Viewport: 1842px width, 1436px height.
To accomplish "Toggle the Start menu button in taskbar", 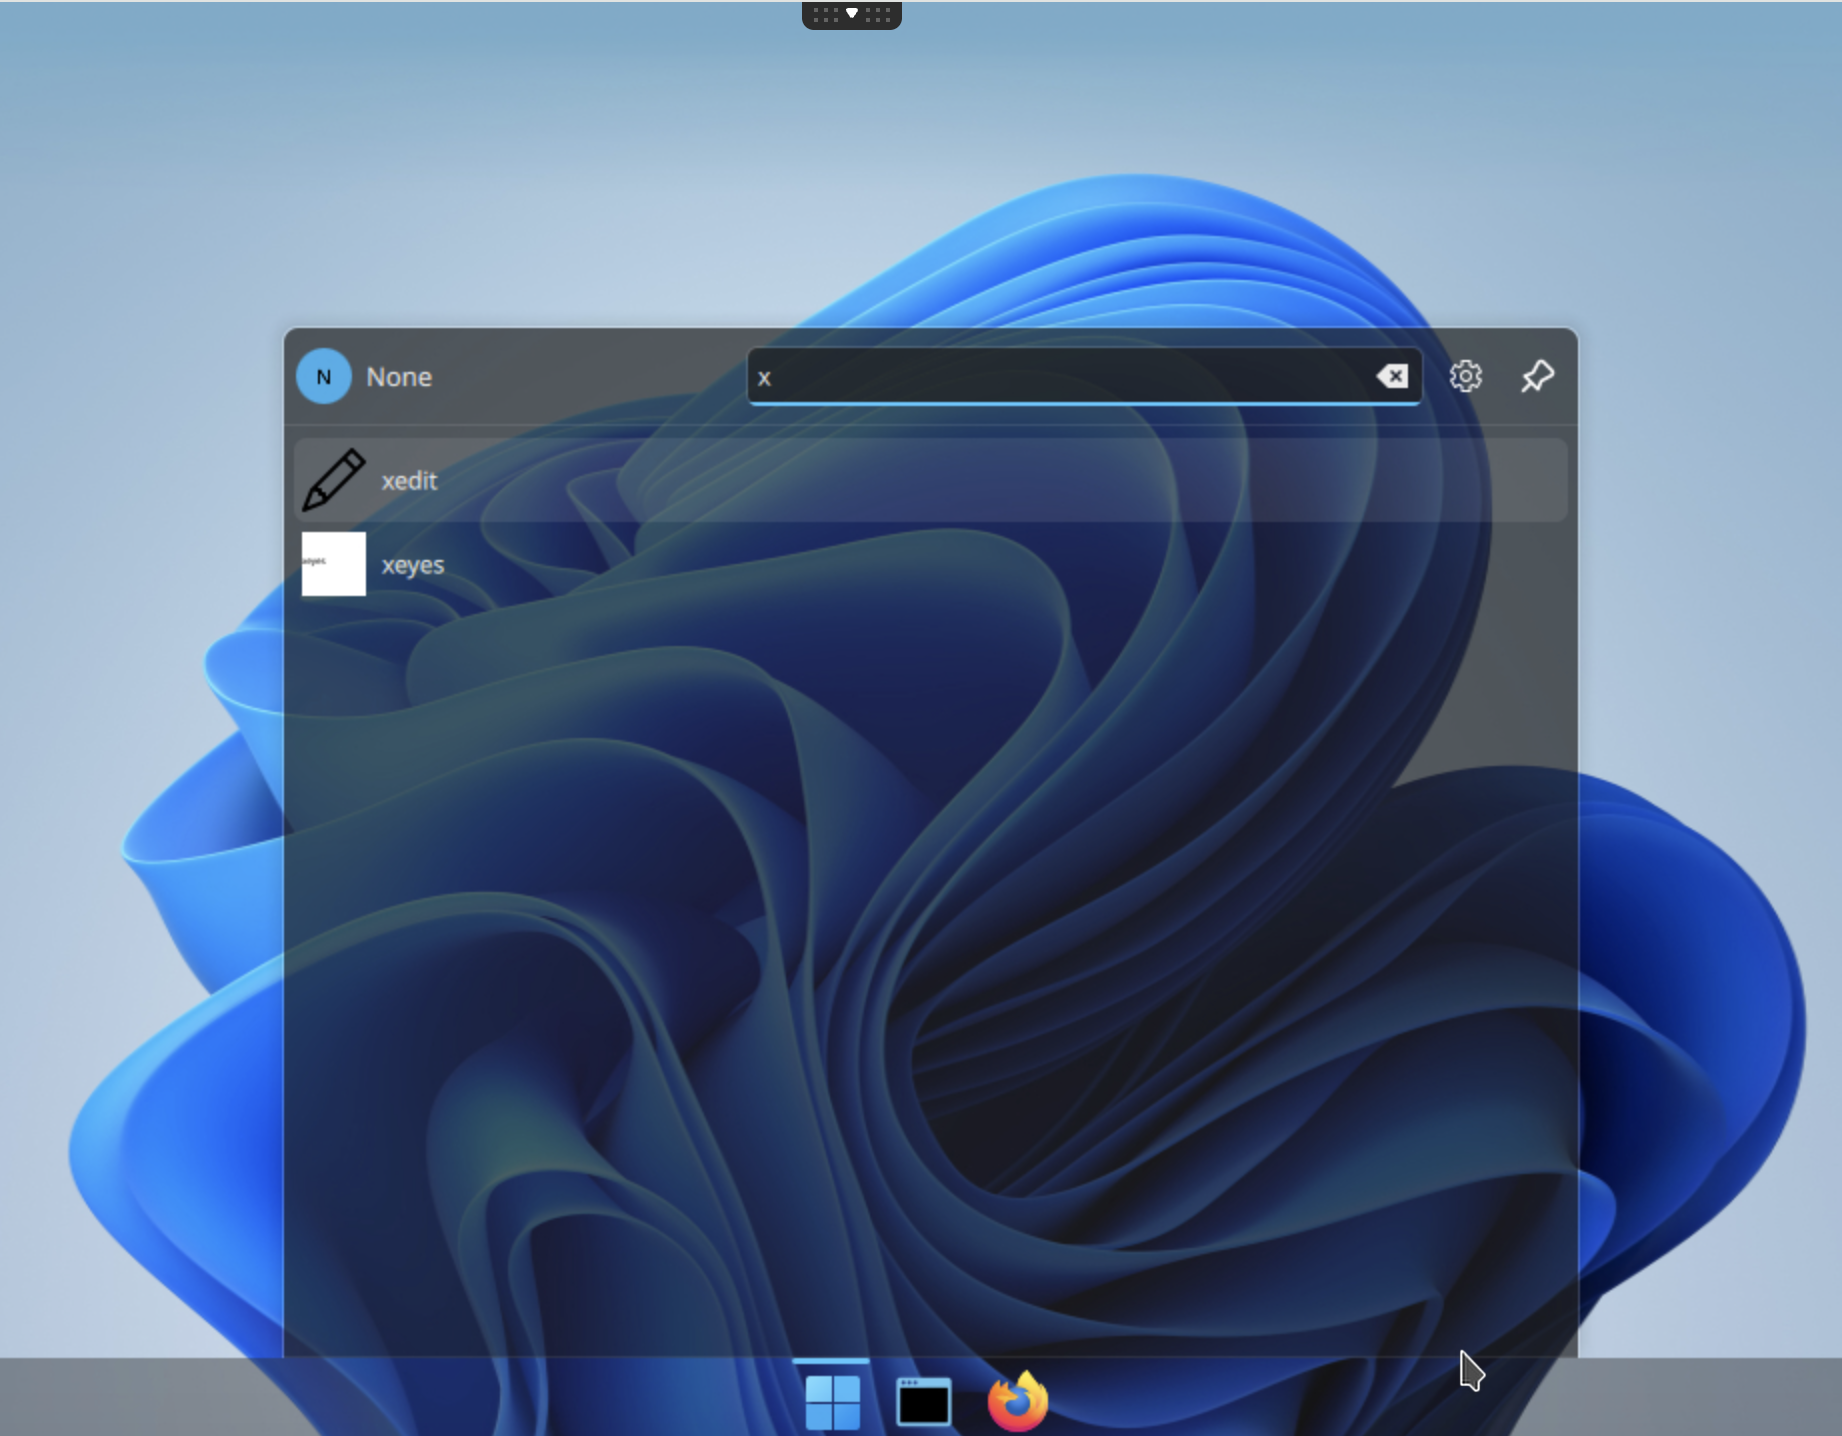I will [832, 1402].
